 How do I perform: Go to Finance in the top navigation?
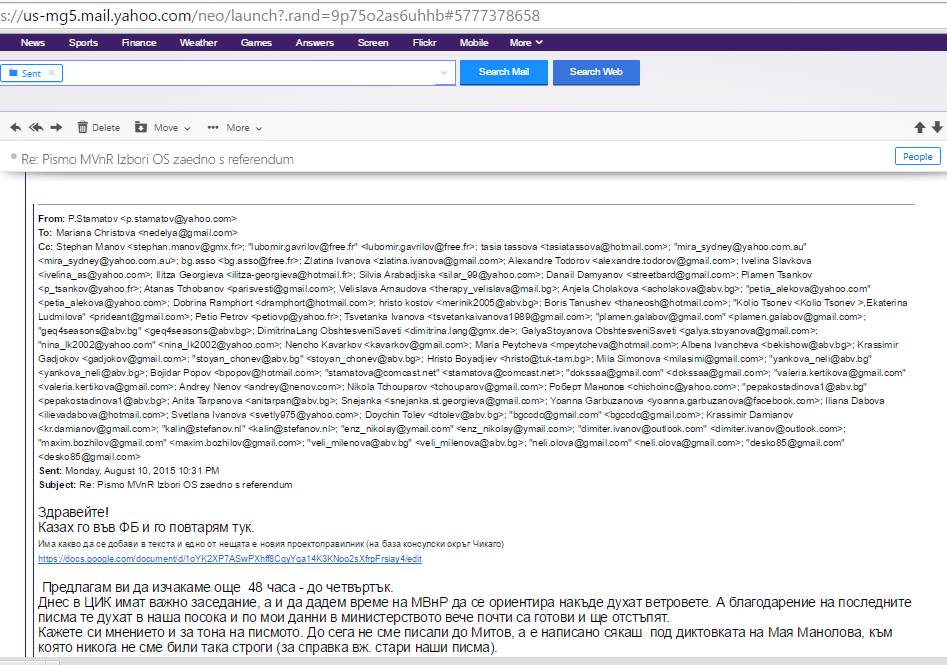point(139,43)
